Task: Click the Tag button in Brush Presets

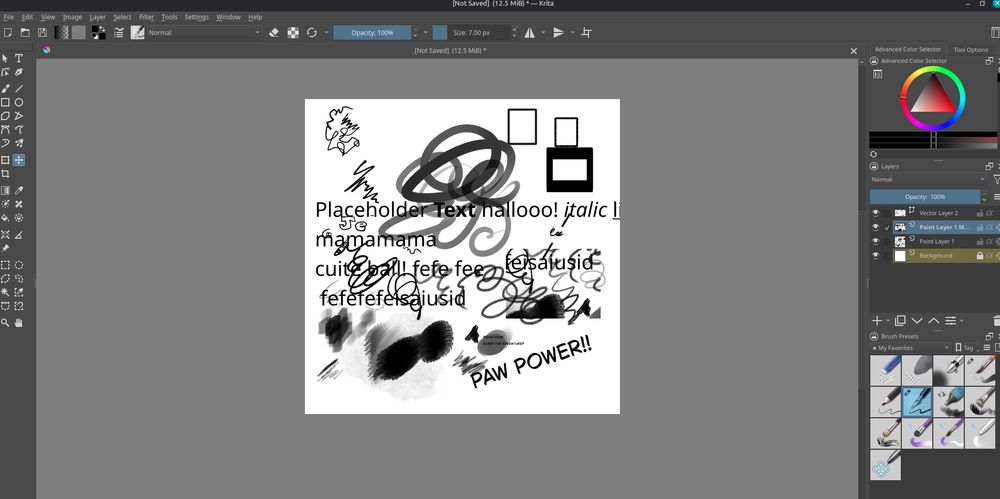Action: tap(964, 348)
